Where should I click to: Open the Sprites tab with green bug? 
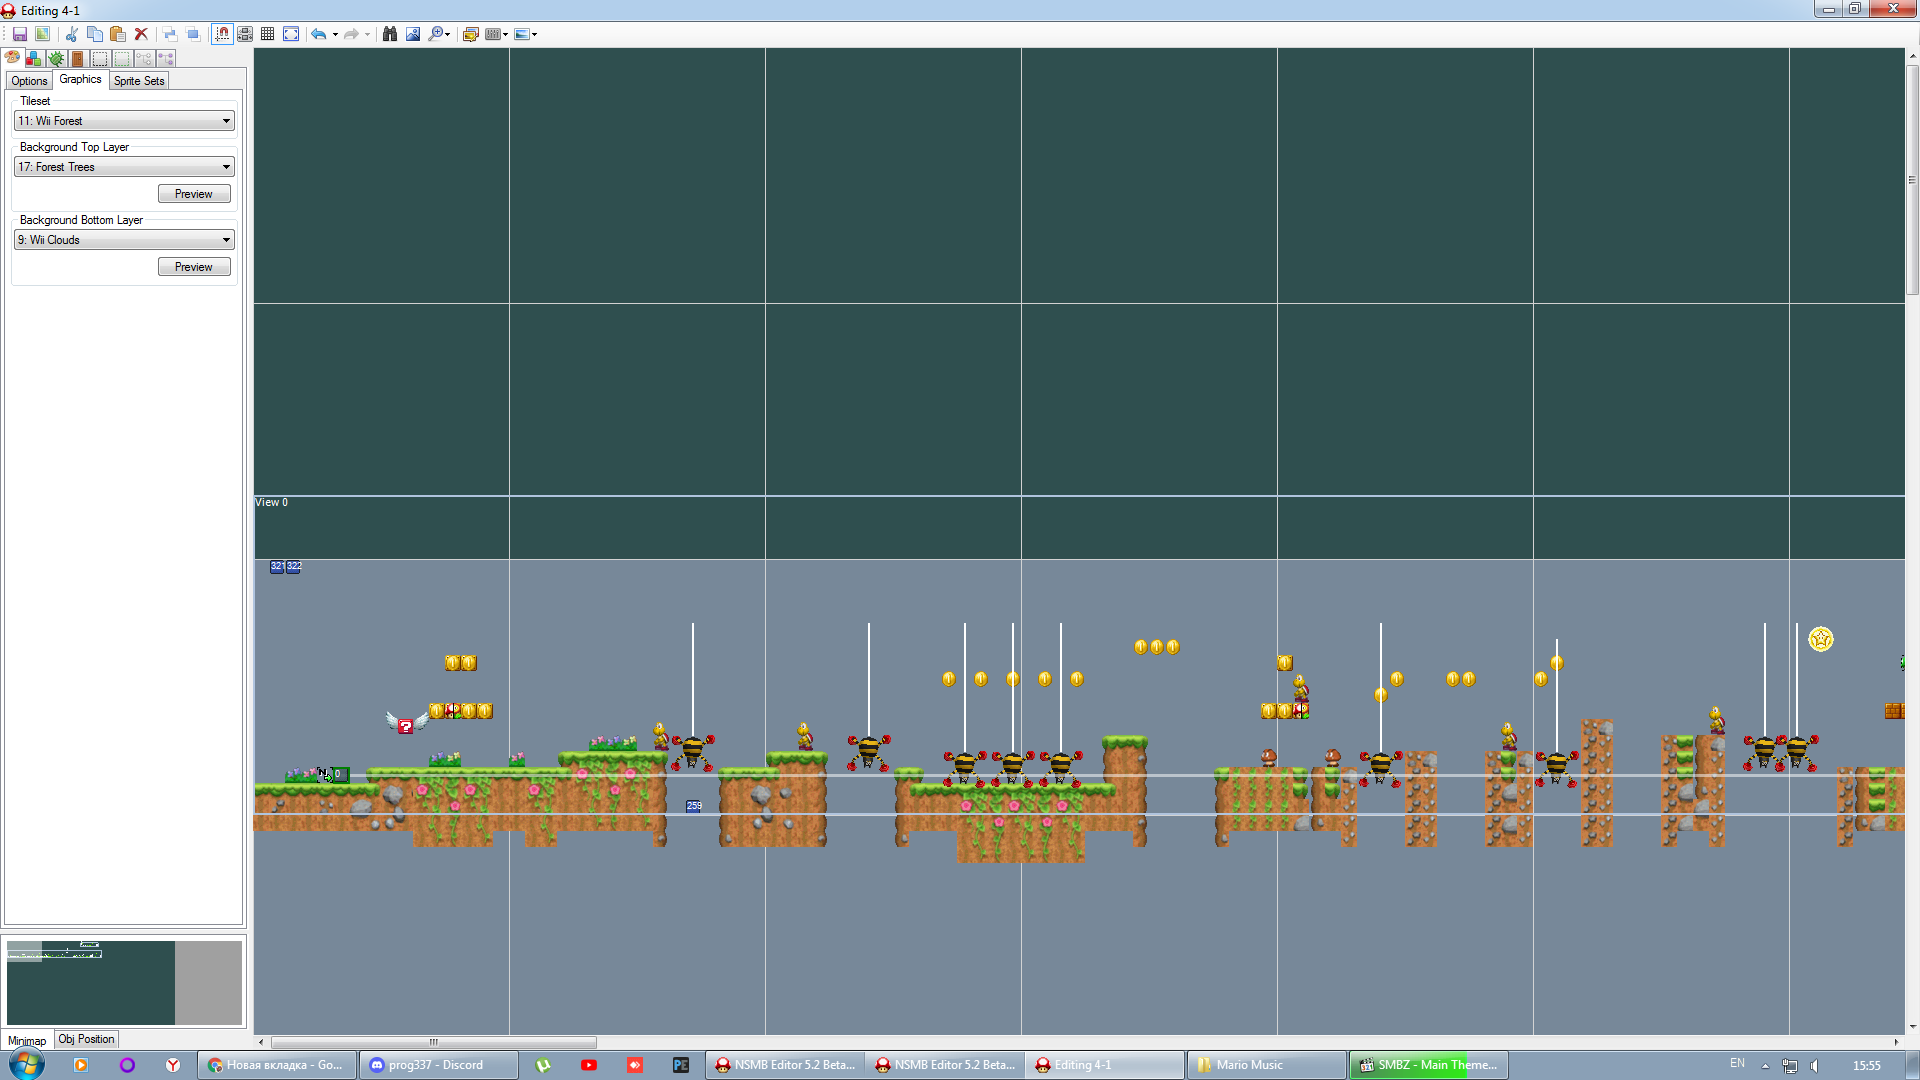click(x=56, y=59)
